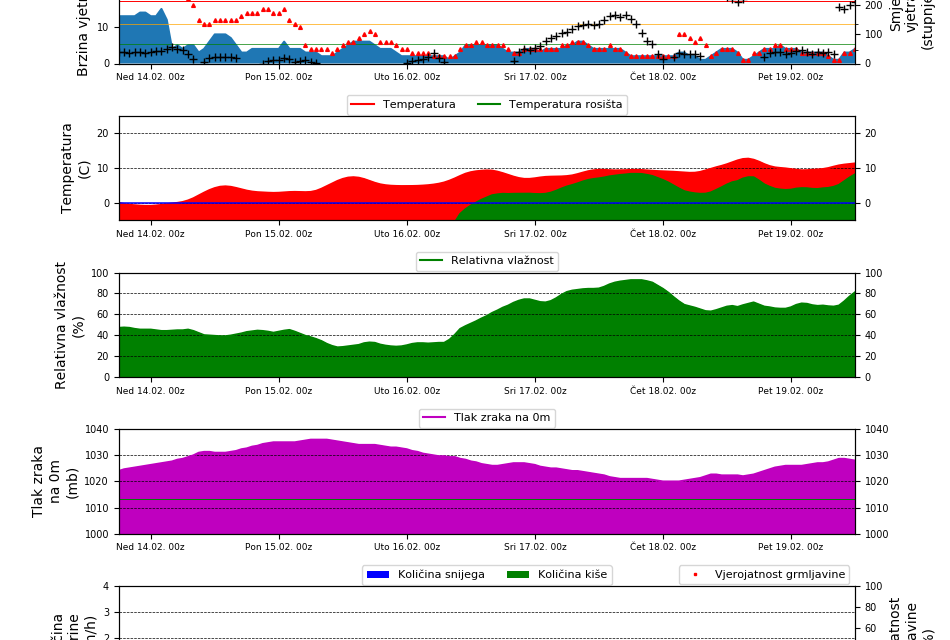
Task: Click the green swatch beside Količina kiše
Action: (518, 575)
